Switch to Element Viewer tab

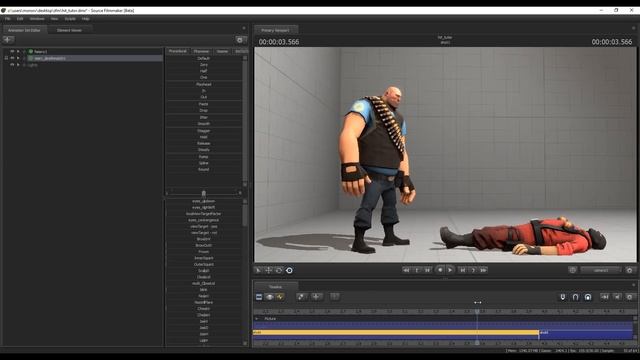click(69, 30)
